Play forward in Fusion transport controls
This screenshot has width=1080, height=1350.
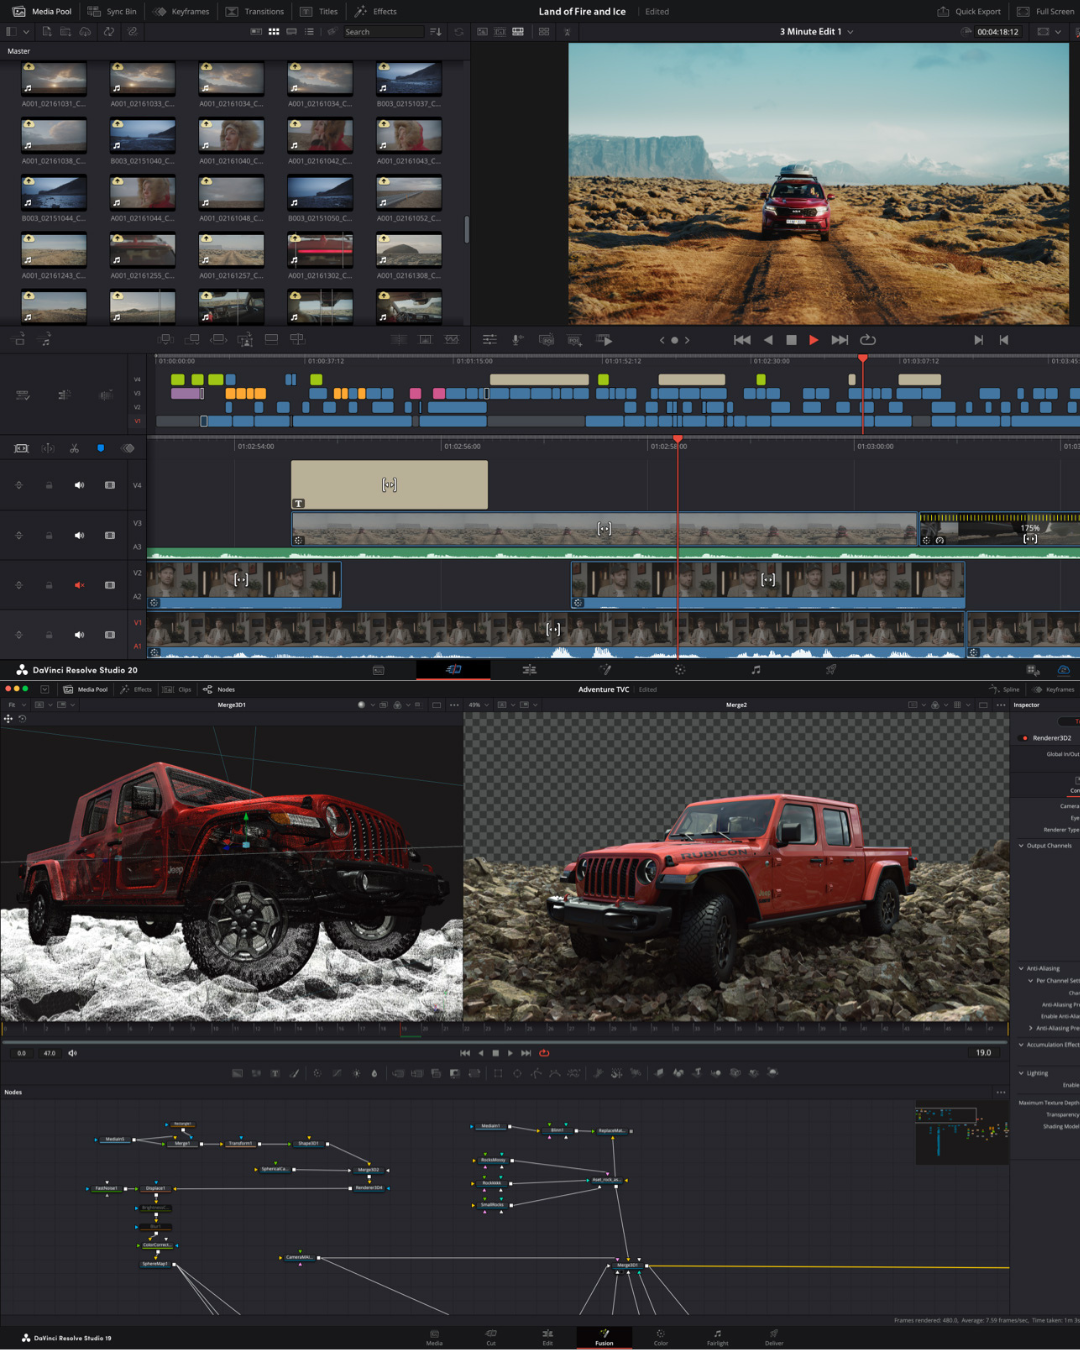(510, 1053)
